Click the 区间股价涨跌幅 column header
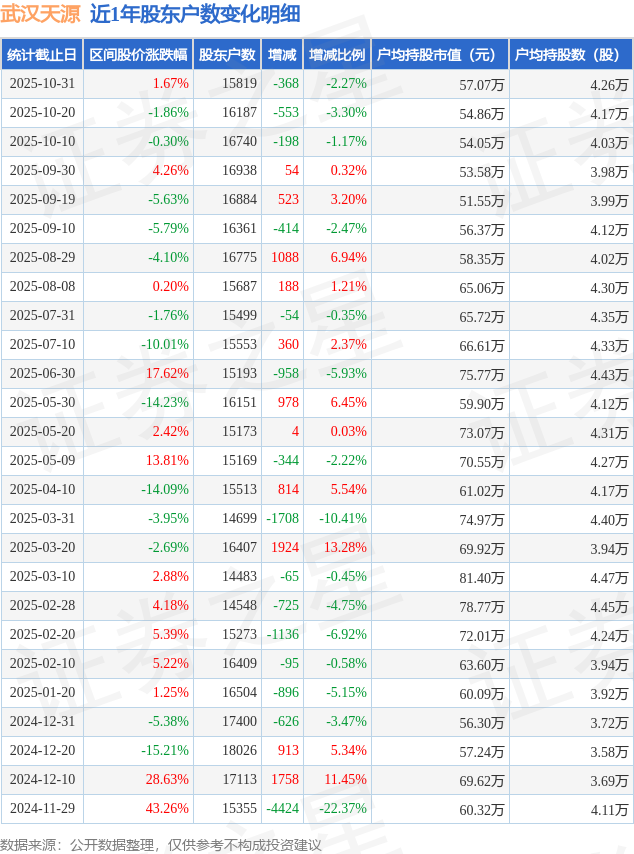The image size is (634, 854). pos(137,55)
